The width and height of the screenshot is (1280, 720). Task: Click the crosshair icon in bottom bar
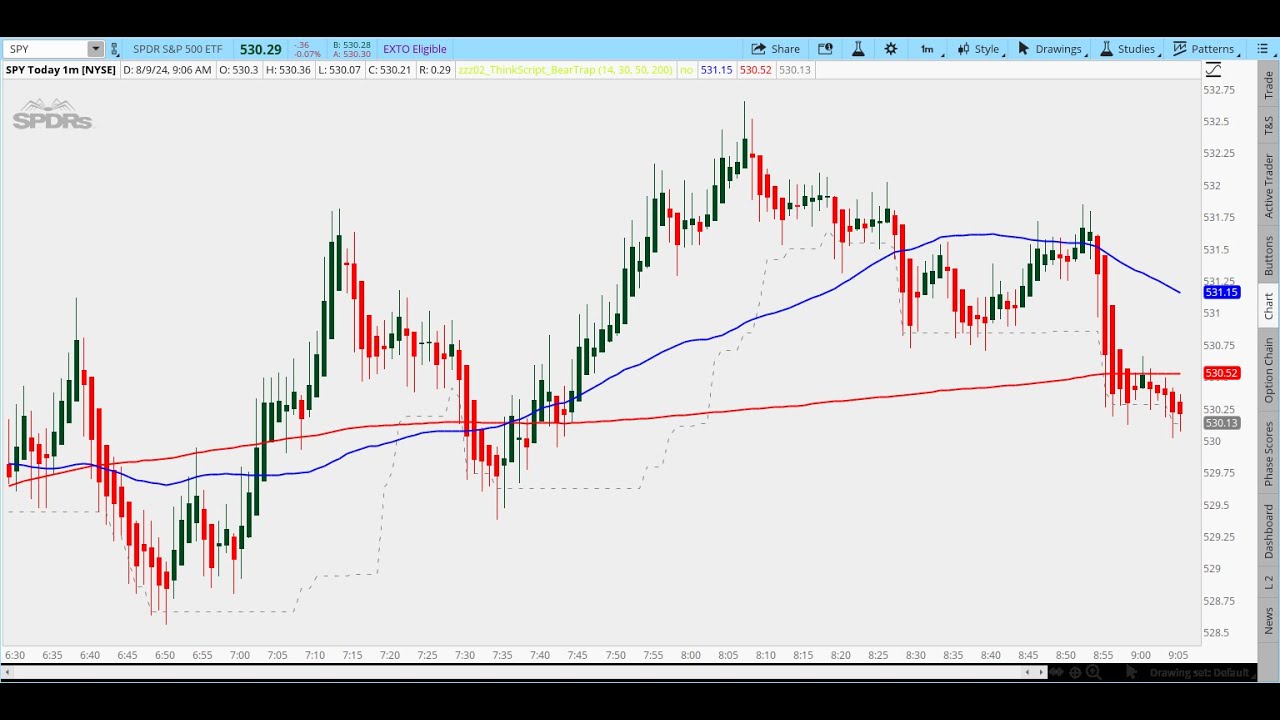[1075, 672]
